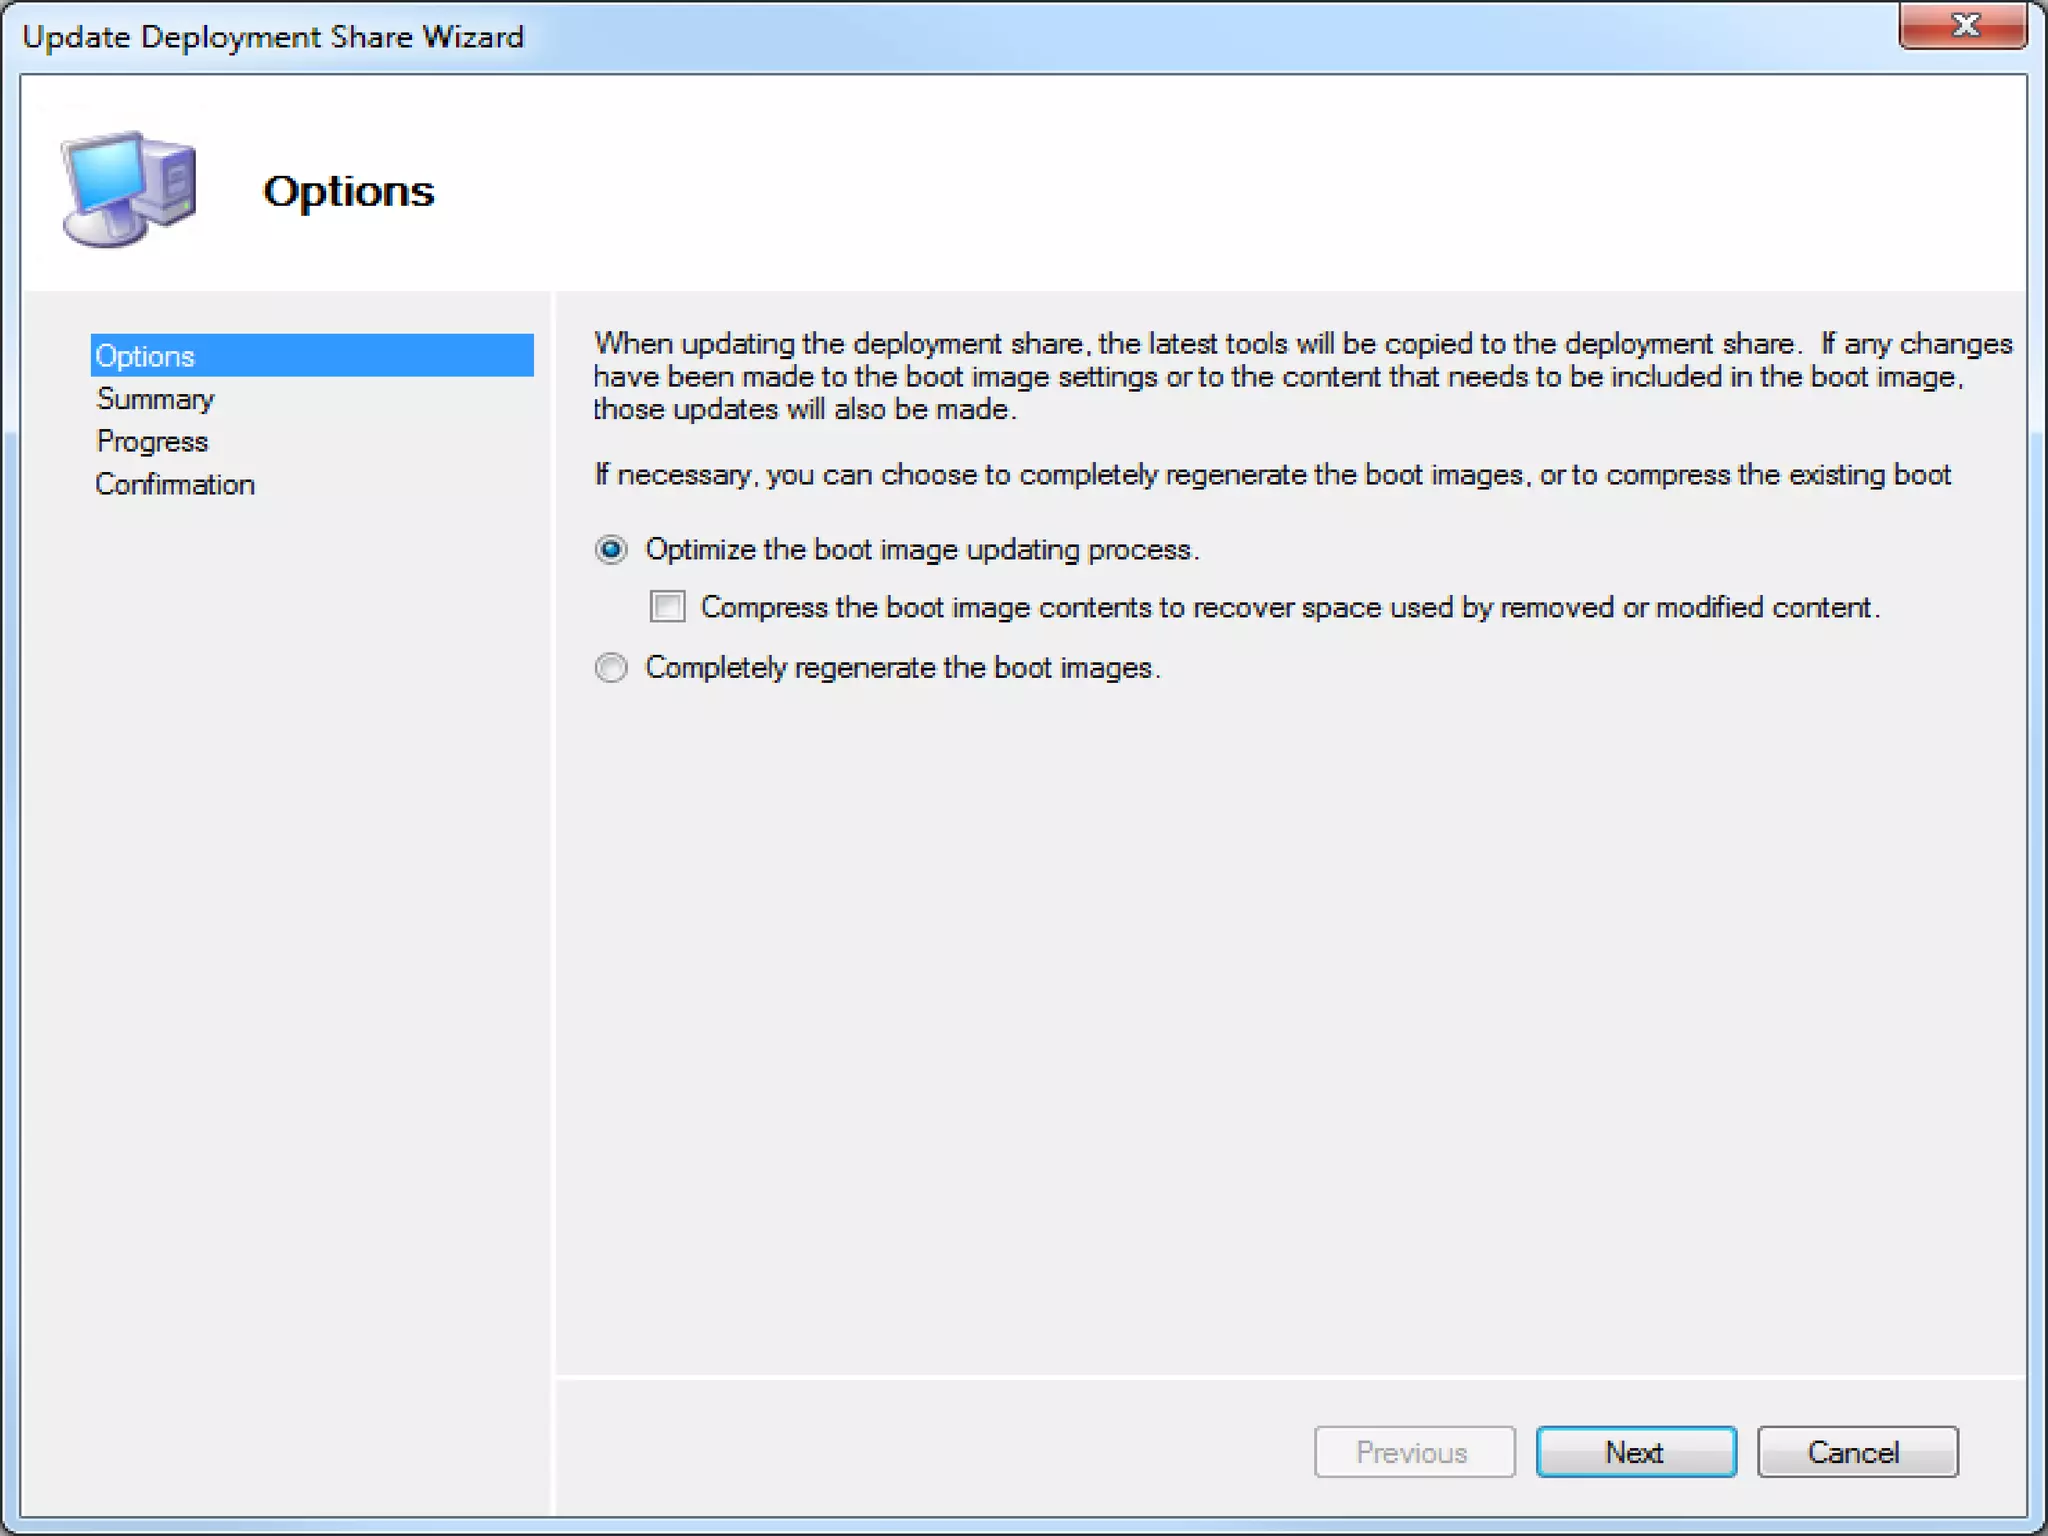This screenshot has height=1536, width=2048.
Task: Click the Update Deployment Share Wizard title bar
Action: (x=272, y=37)
